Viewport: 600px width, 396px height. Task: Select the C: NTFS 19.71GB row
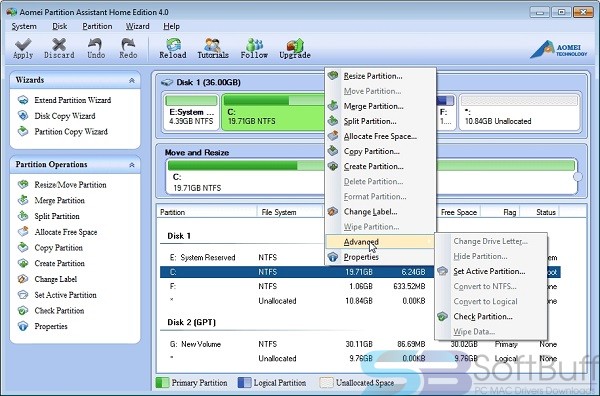click(297, 272)
